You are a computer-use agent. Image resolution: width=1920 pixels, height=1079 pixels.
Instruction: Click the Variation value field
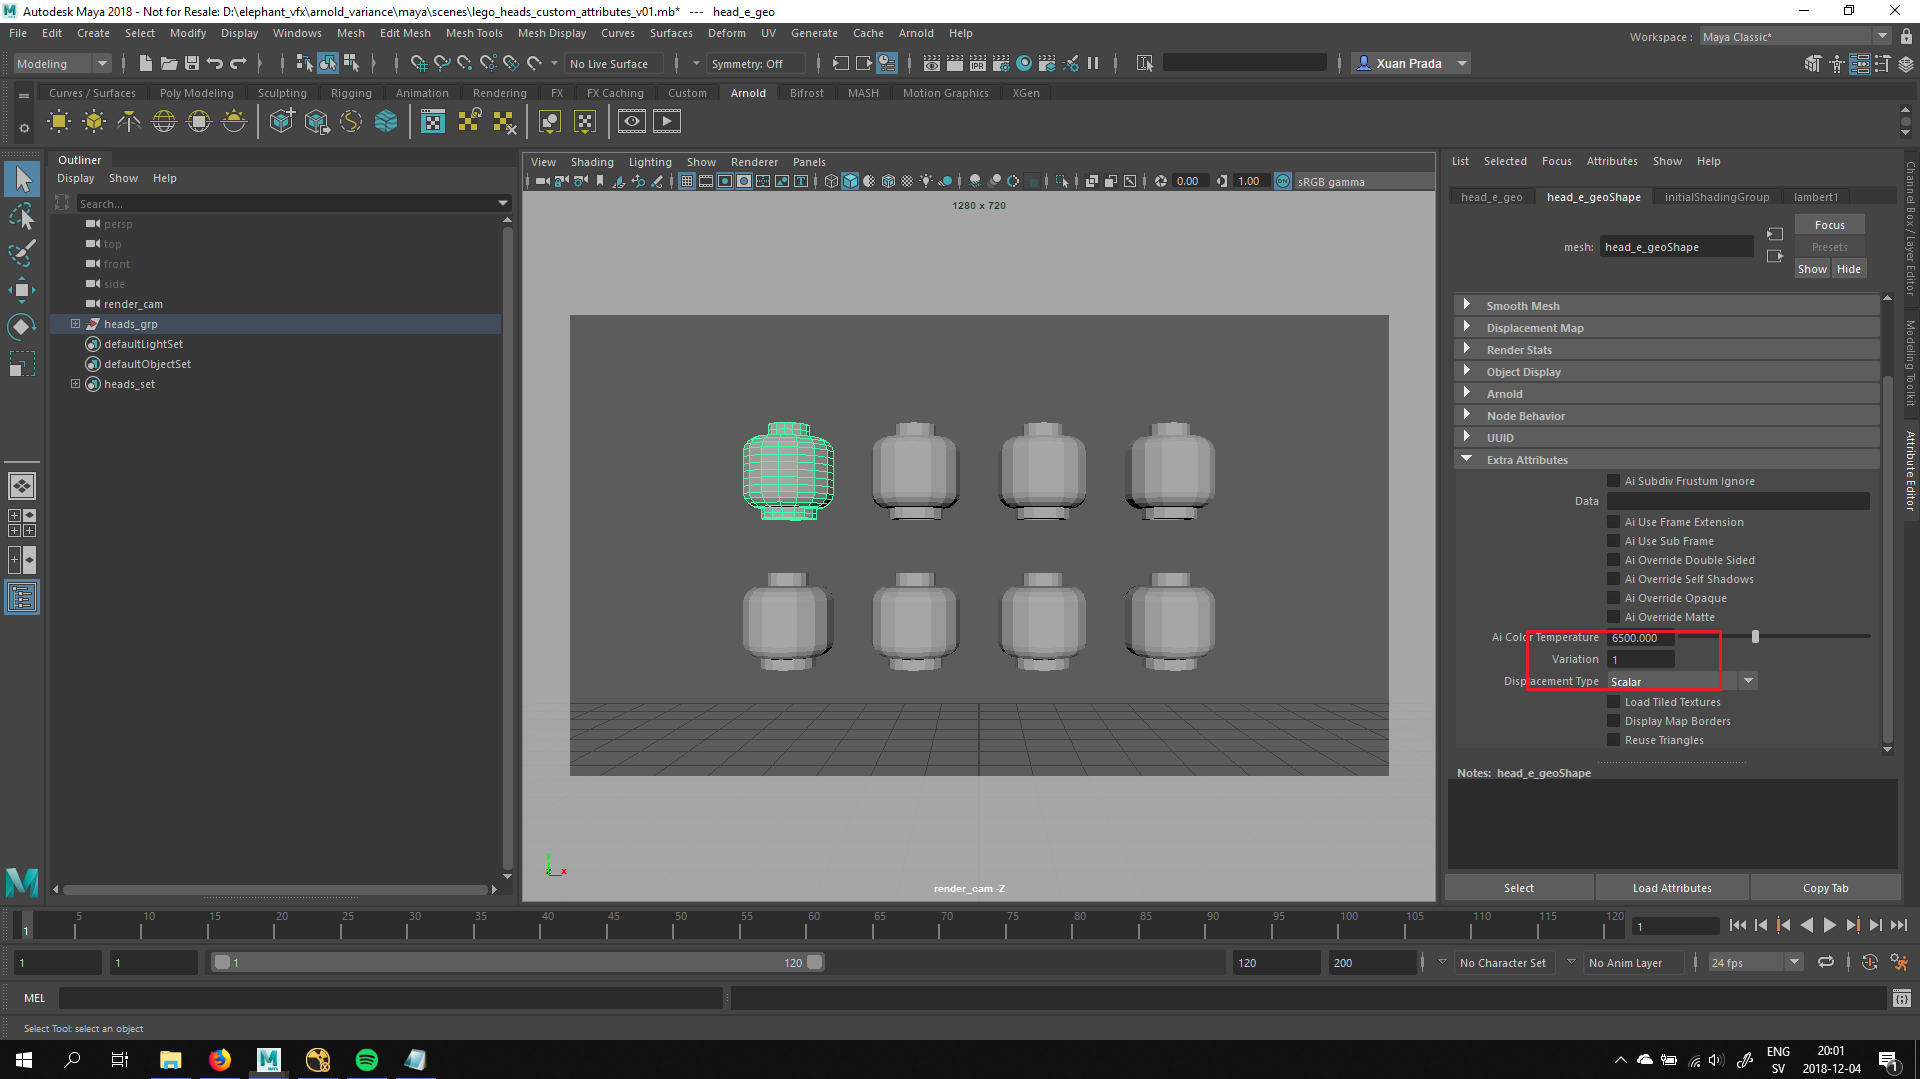(1640, 660)
